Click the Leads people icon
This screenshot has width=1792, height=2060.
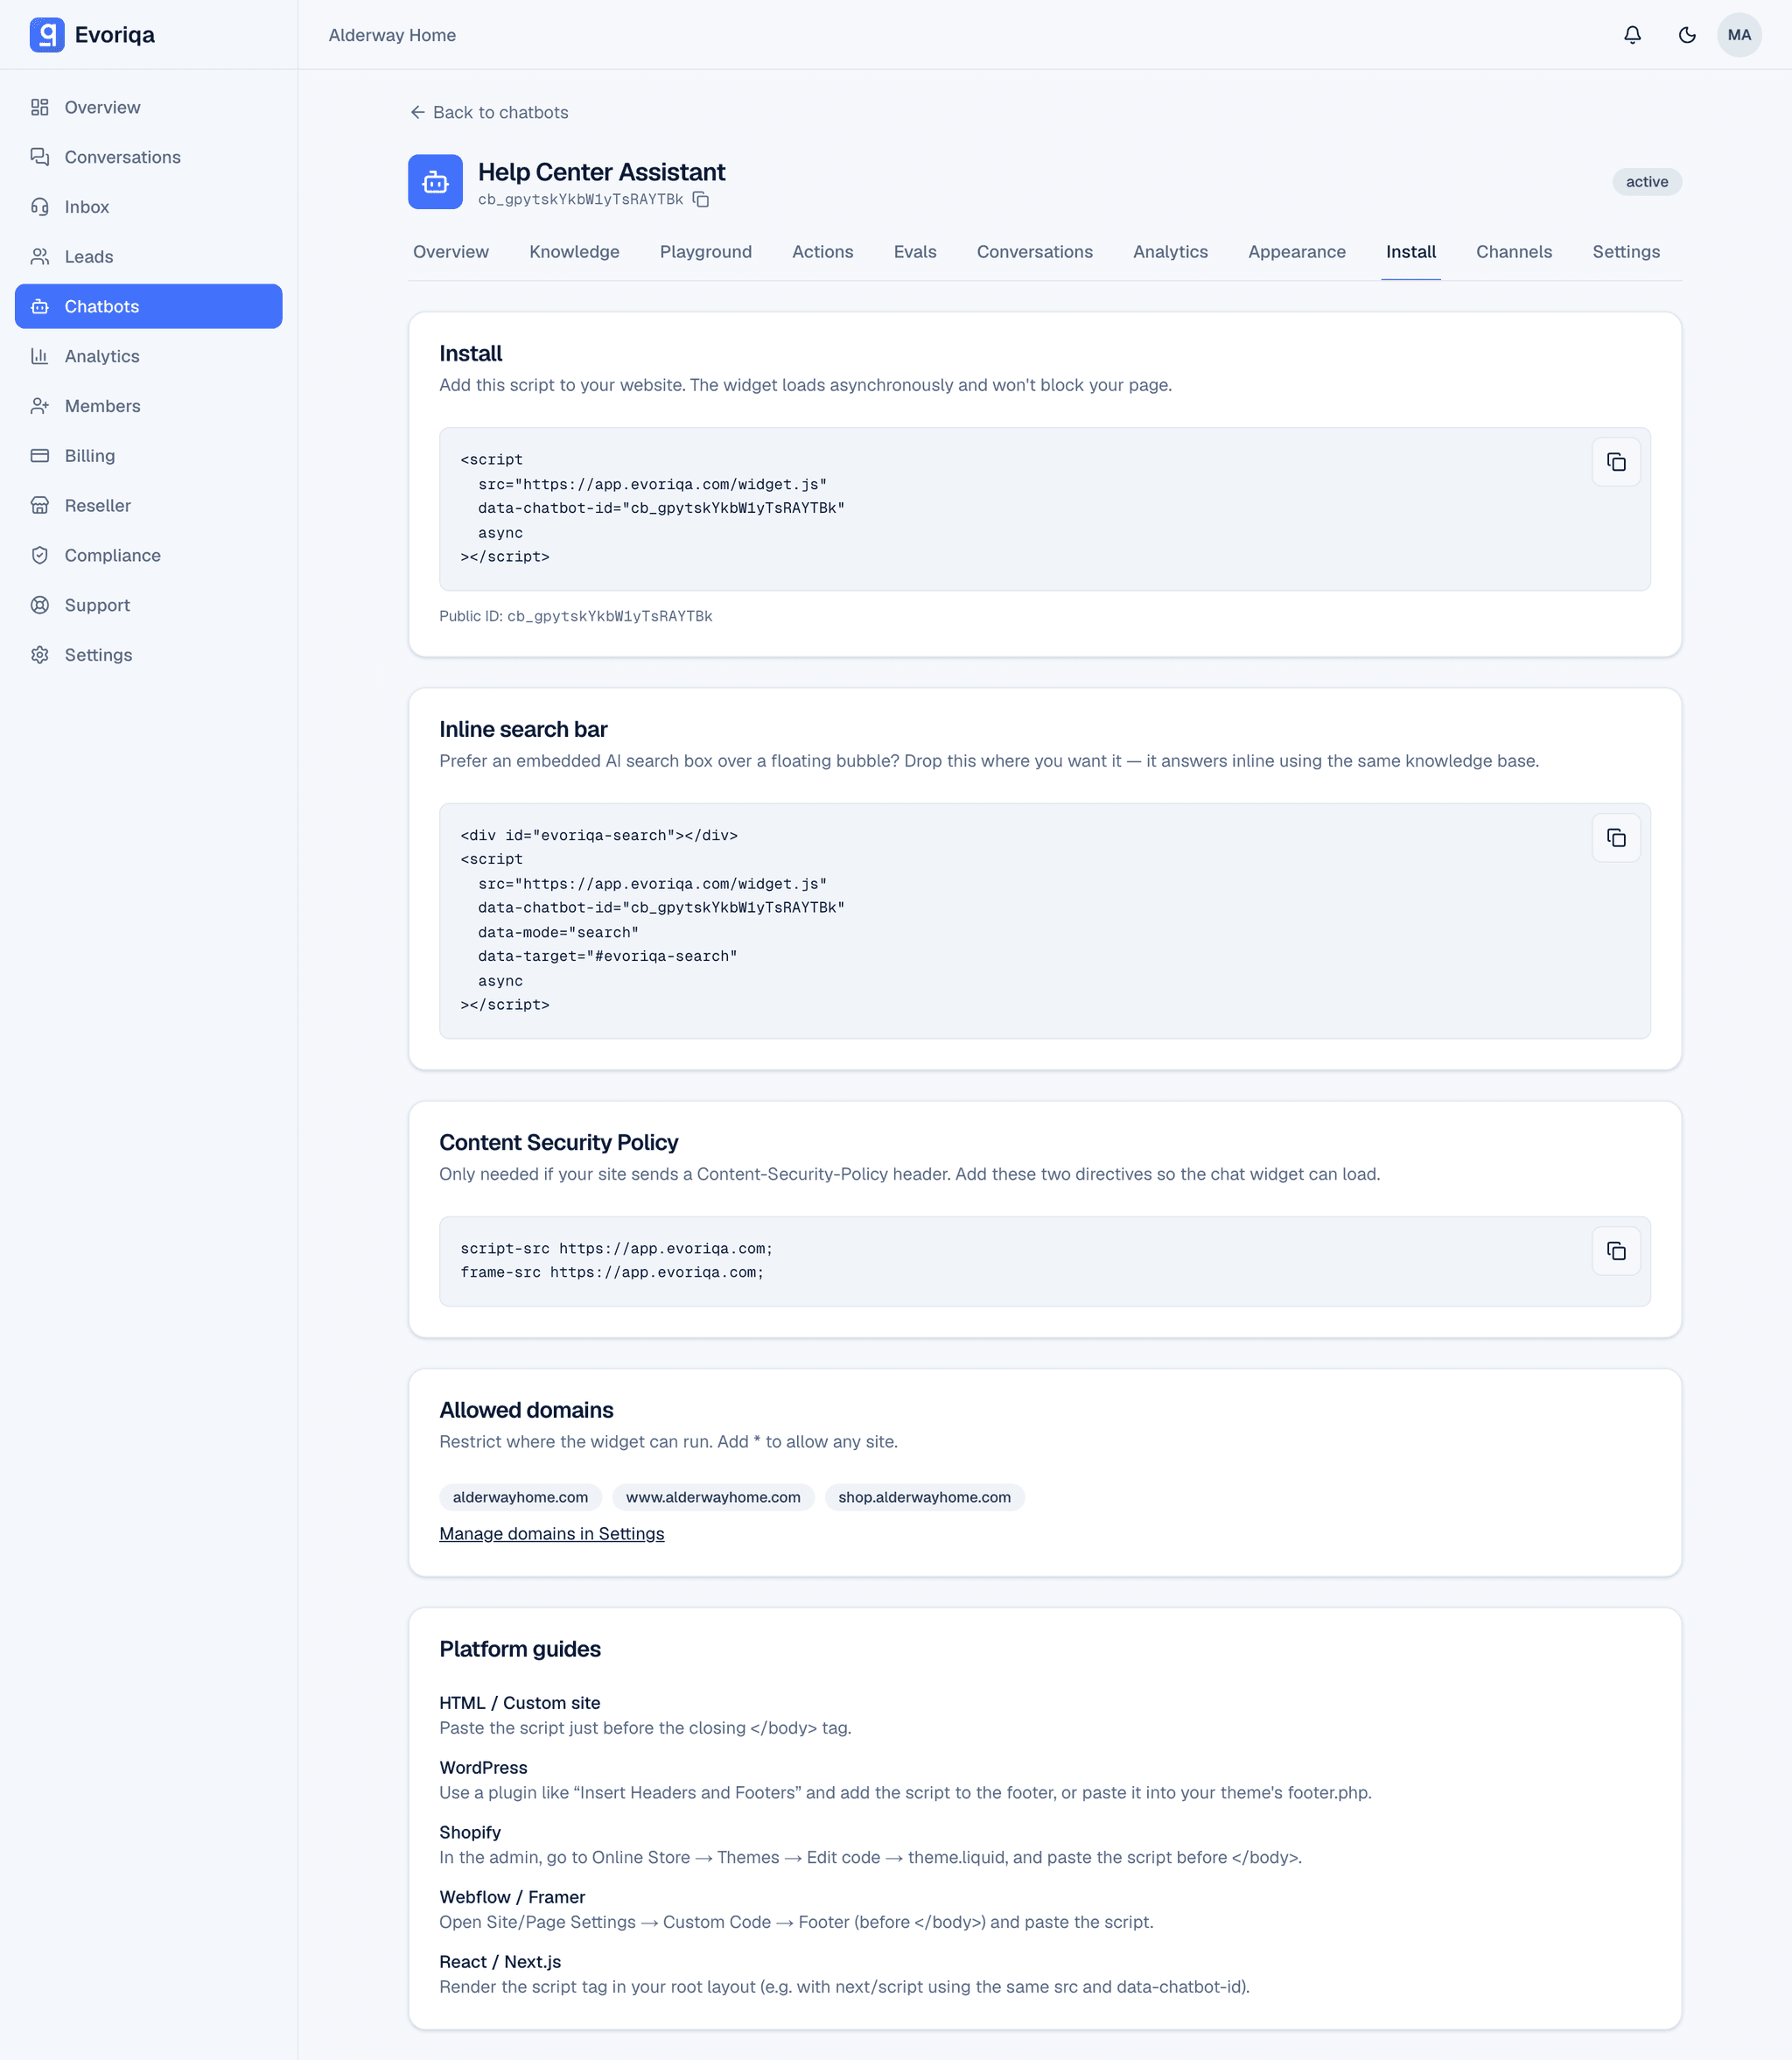[40, 257]
